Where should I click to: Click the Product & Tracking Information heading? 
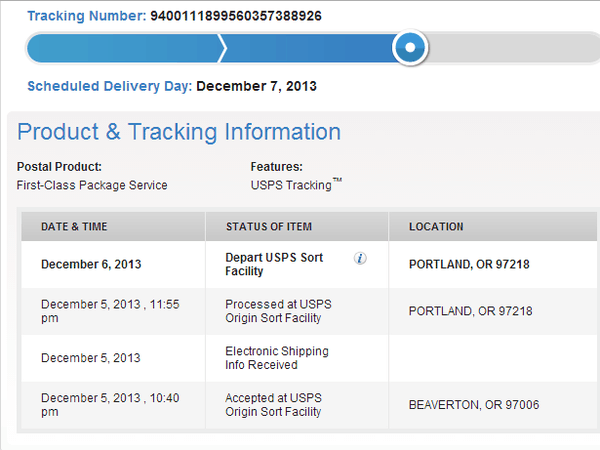click(x=179, y=132)
